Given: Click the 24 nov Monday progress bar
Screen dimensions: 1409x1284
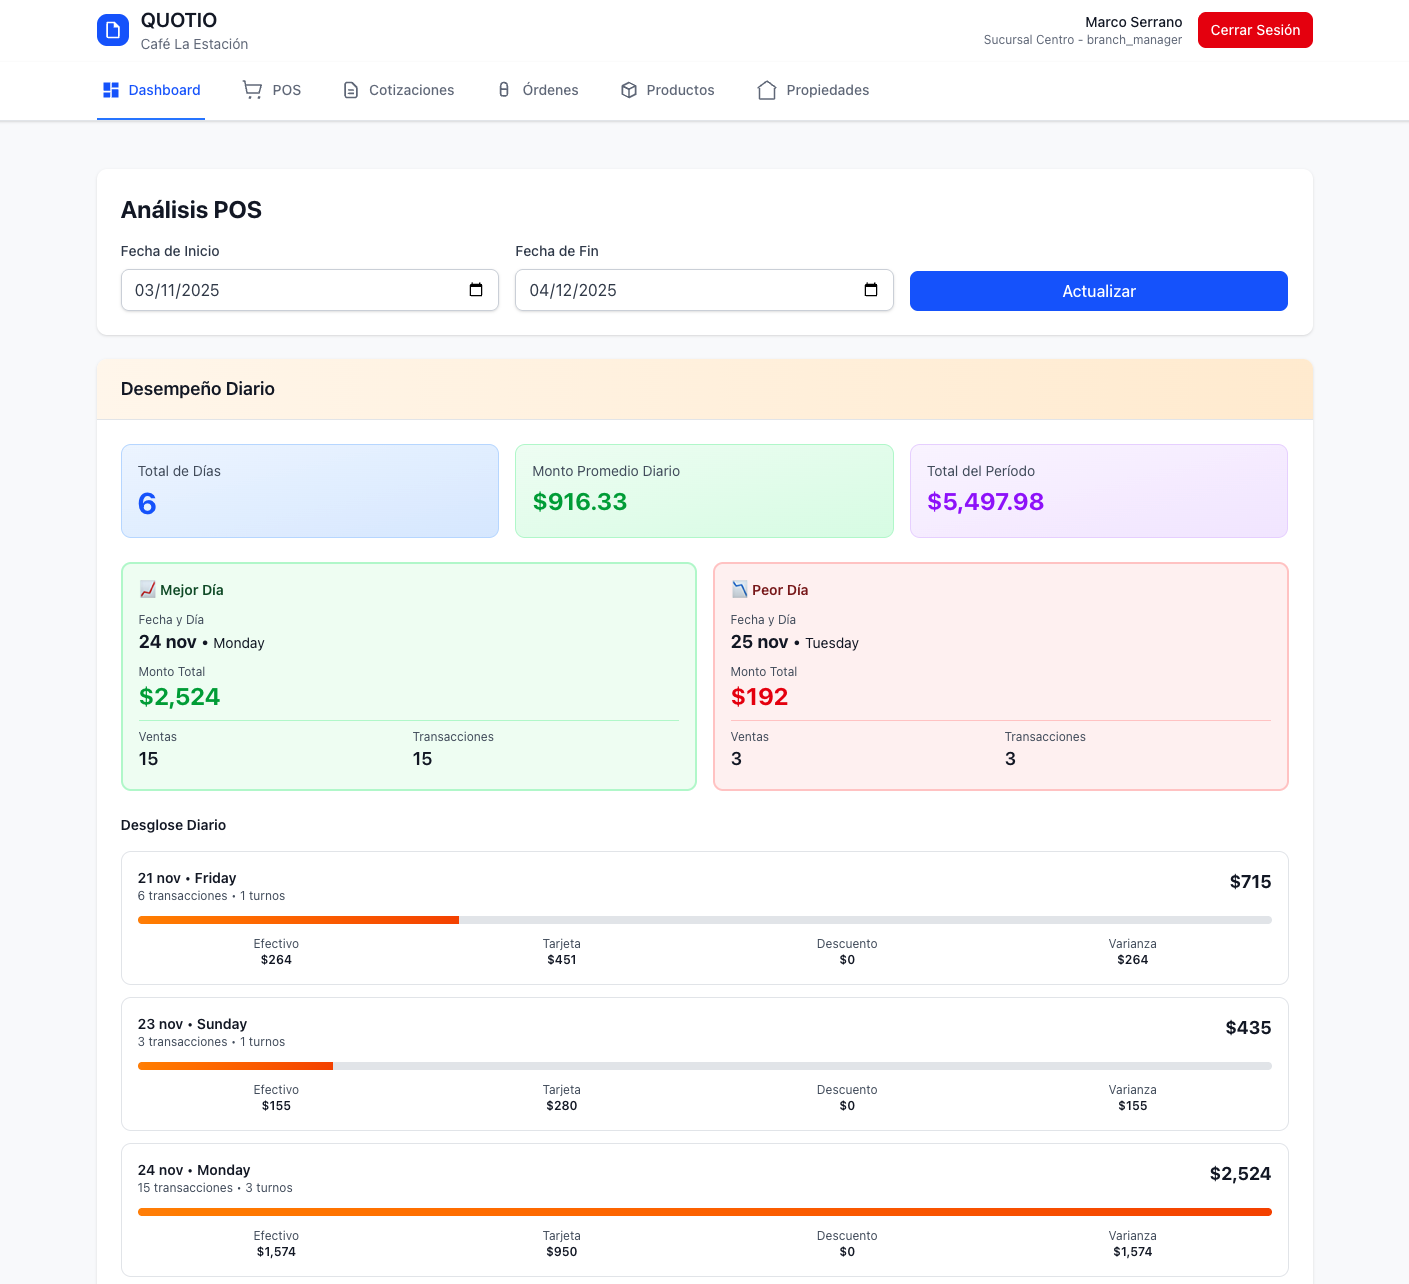Looking at the screenshot, I should pyautogui.click(x=704, y=1212).
